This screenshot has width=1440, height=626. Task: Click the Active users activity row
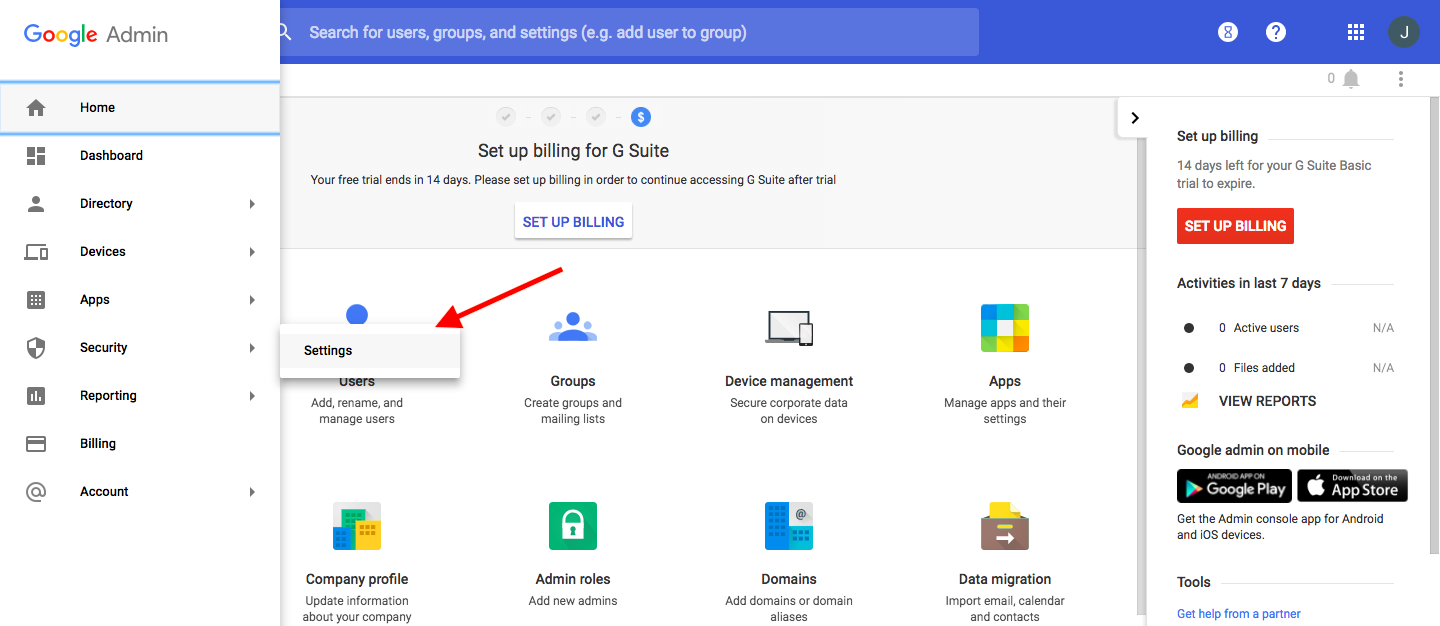click(1288, 328)
